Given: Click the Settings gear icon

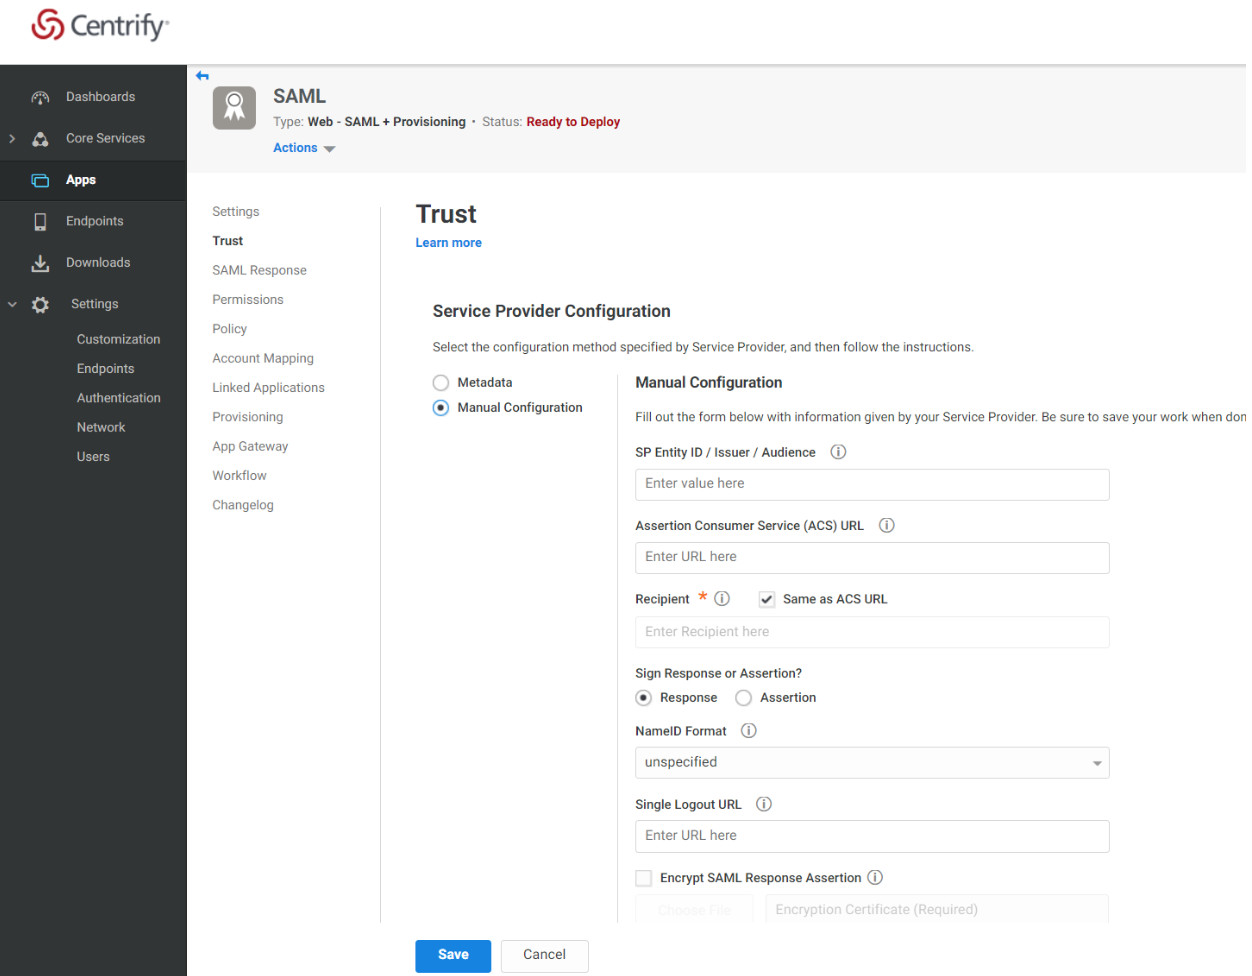Looking at the screenshot, I should 40,304.
